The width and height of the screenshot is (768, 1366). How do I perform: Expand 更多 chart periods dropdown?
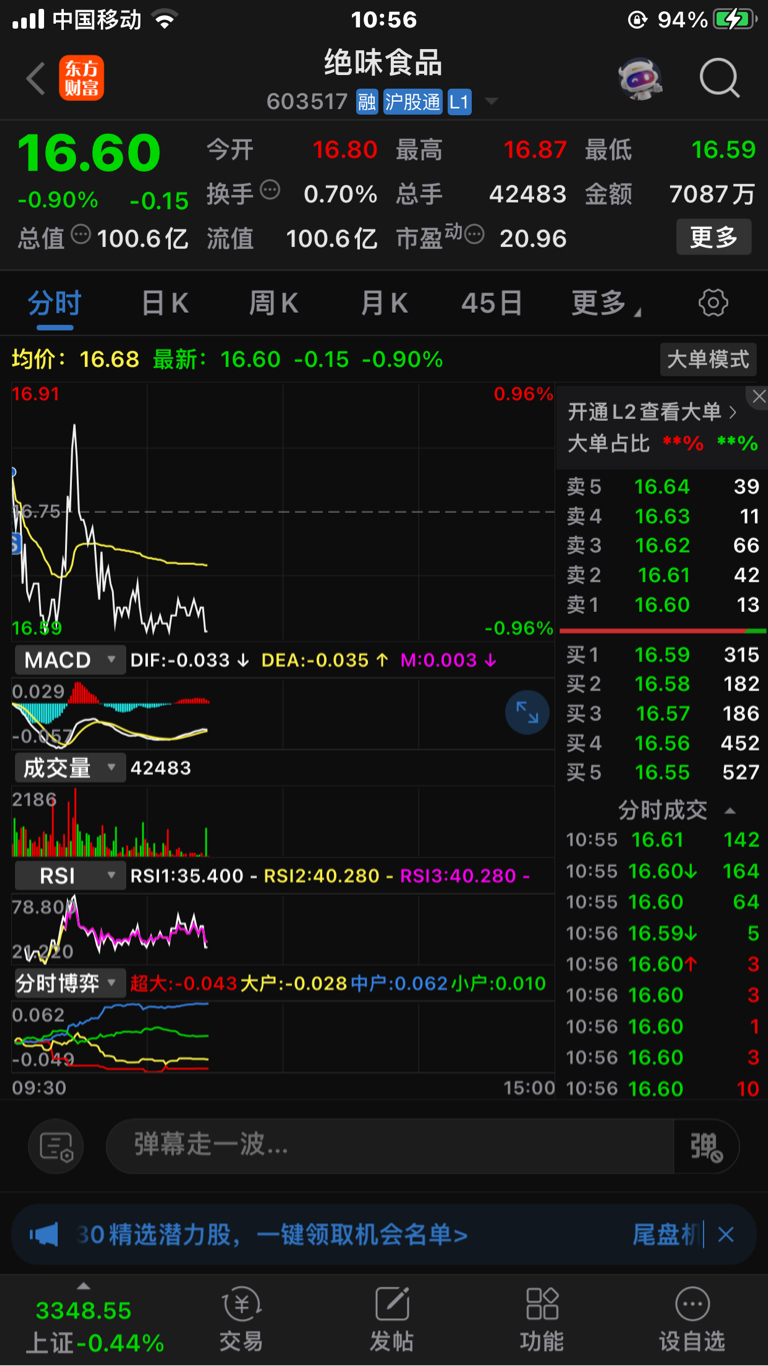click(606, 303)
